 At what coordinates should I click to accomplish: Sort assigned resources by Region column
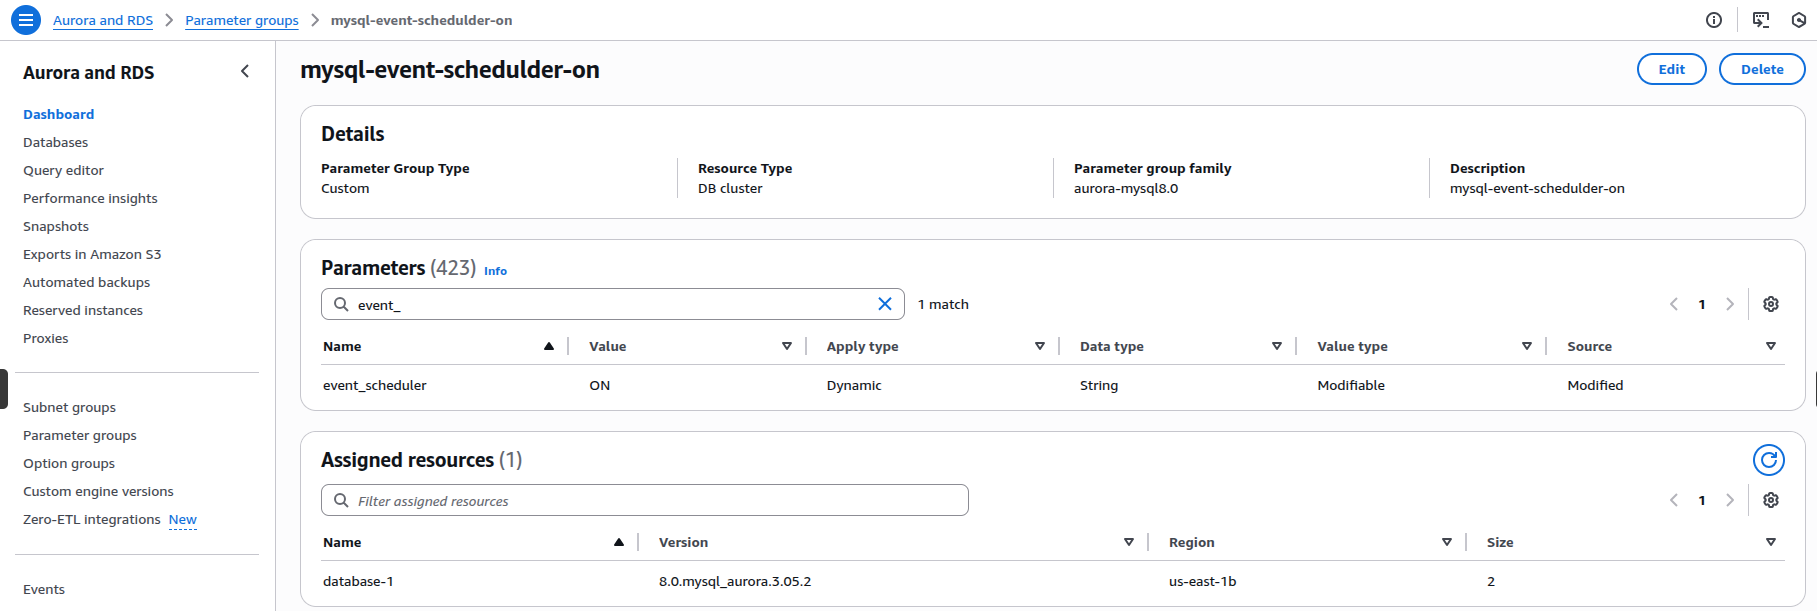click(x=1446, y=542)
